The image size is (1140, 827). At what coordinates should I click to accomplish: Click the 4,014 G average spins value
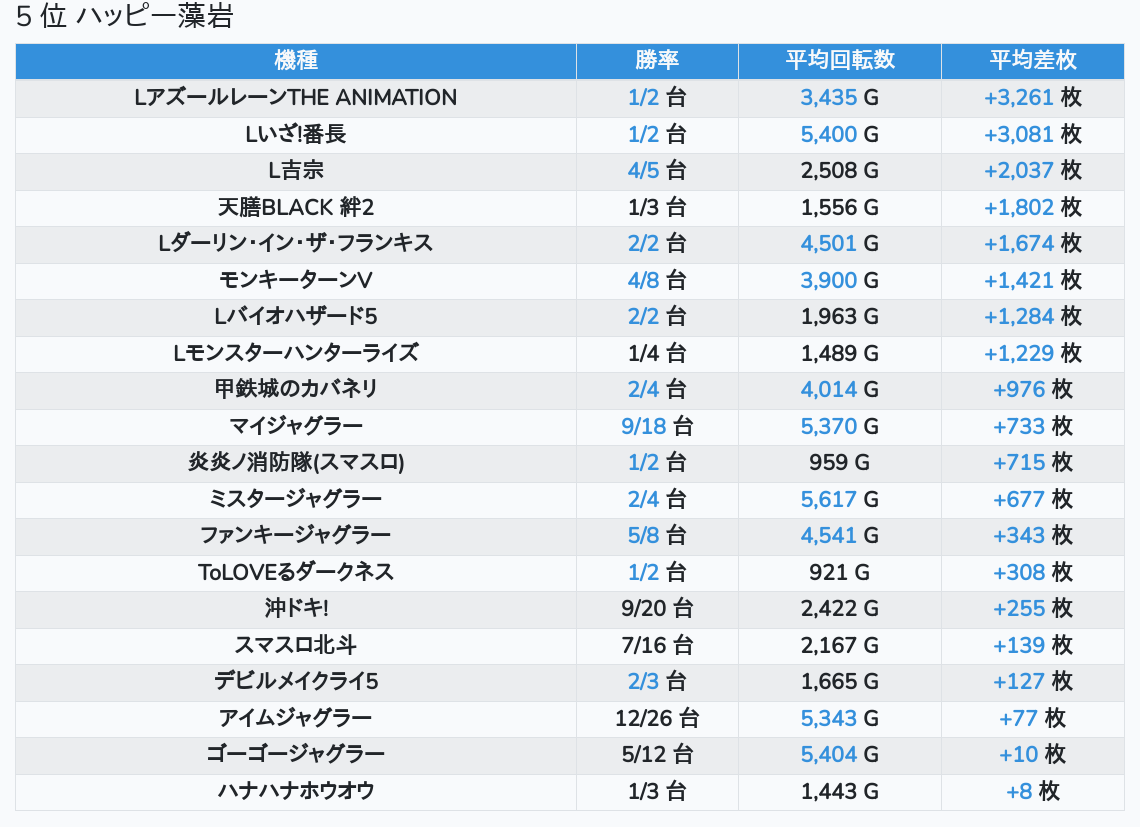(840, 389)
